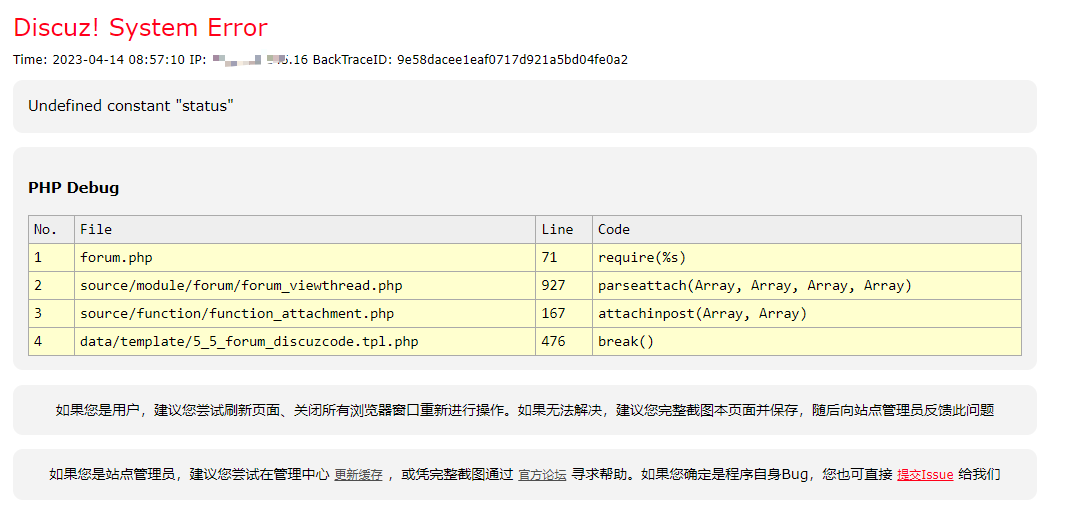Click the Code column header
The height and width of the screenshot is (513, 1073).
[x=614, y=229]
